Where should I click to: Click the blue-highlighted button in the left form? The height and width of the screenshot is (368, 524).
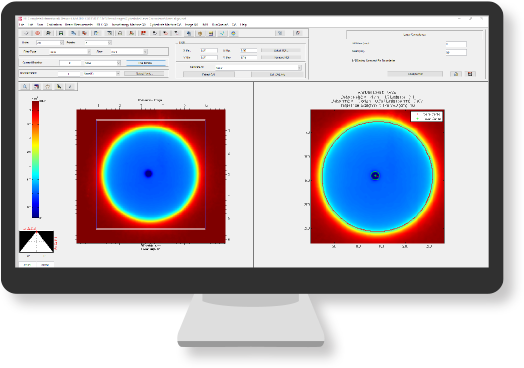[x=146, y=63]
